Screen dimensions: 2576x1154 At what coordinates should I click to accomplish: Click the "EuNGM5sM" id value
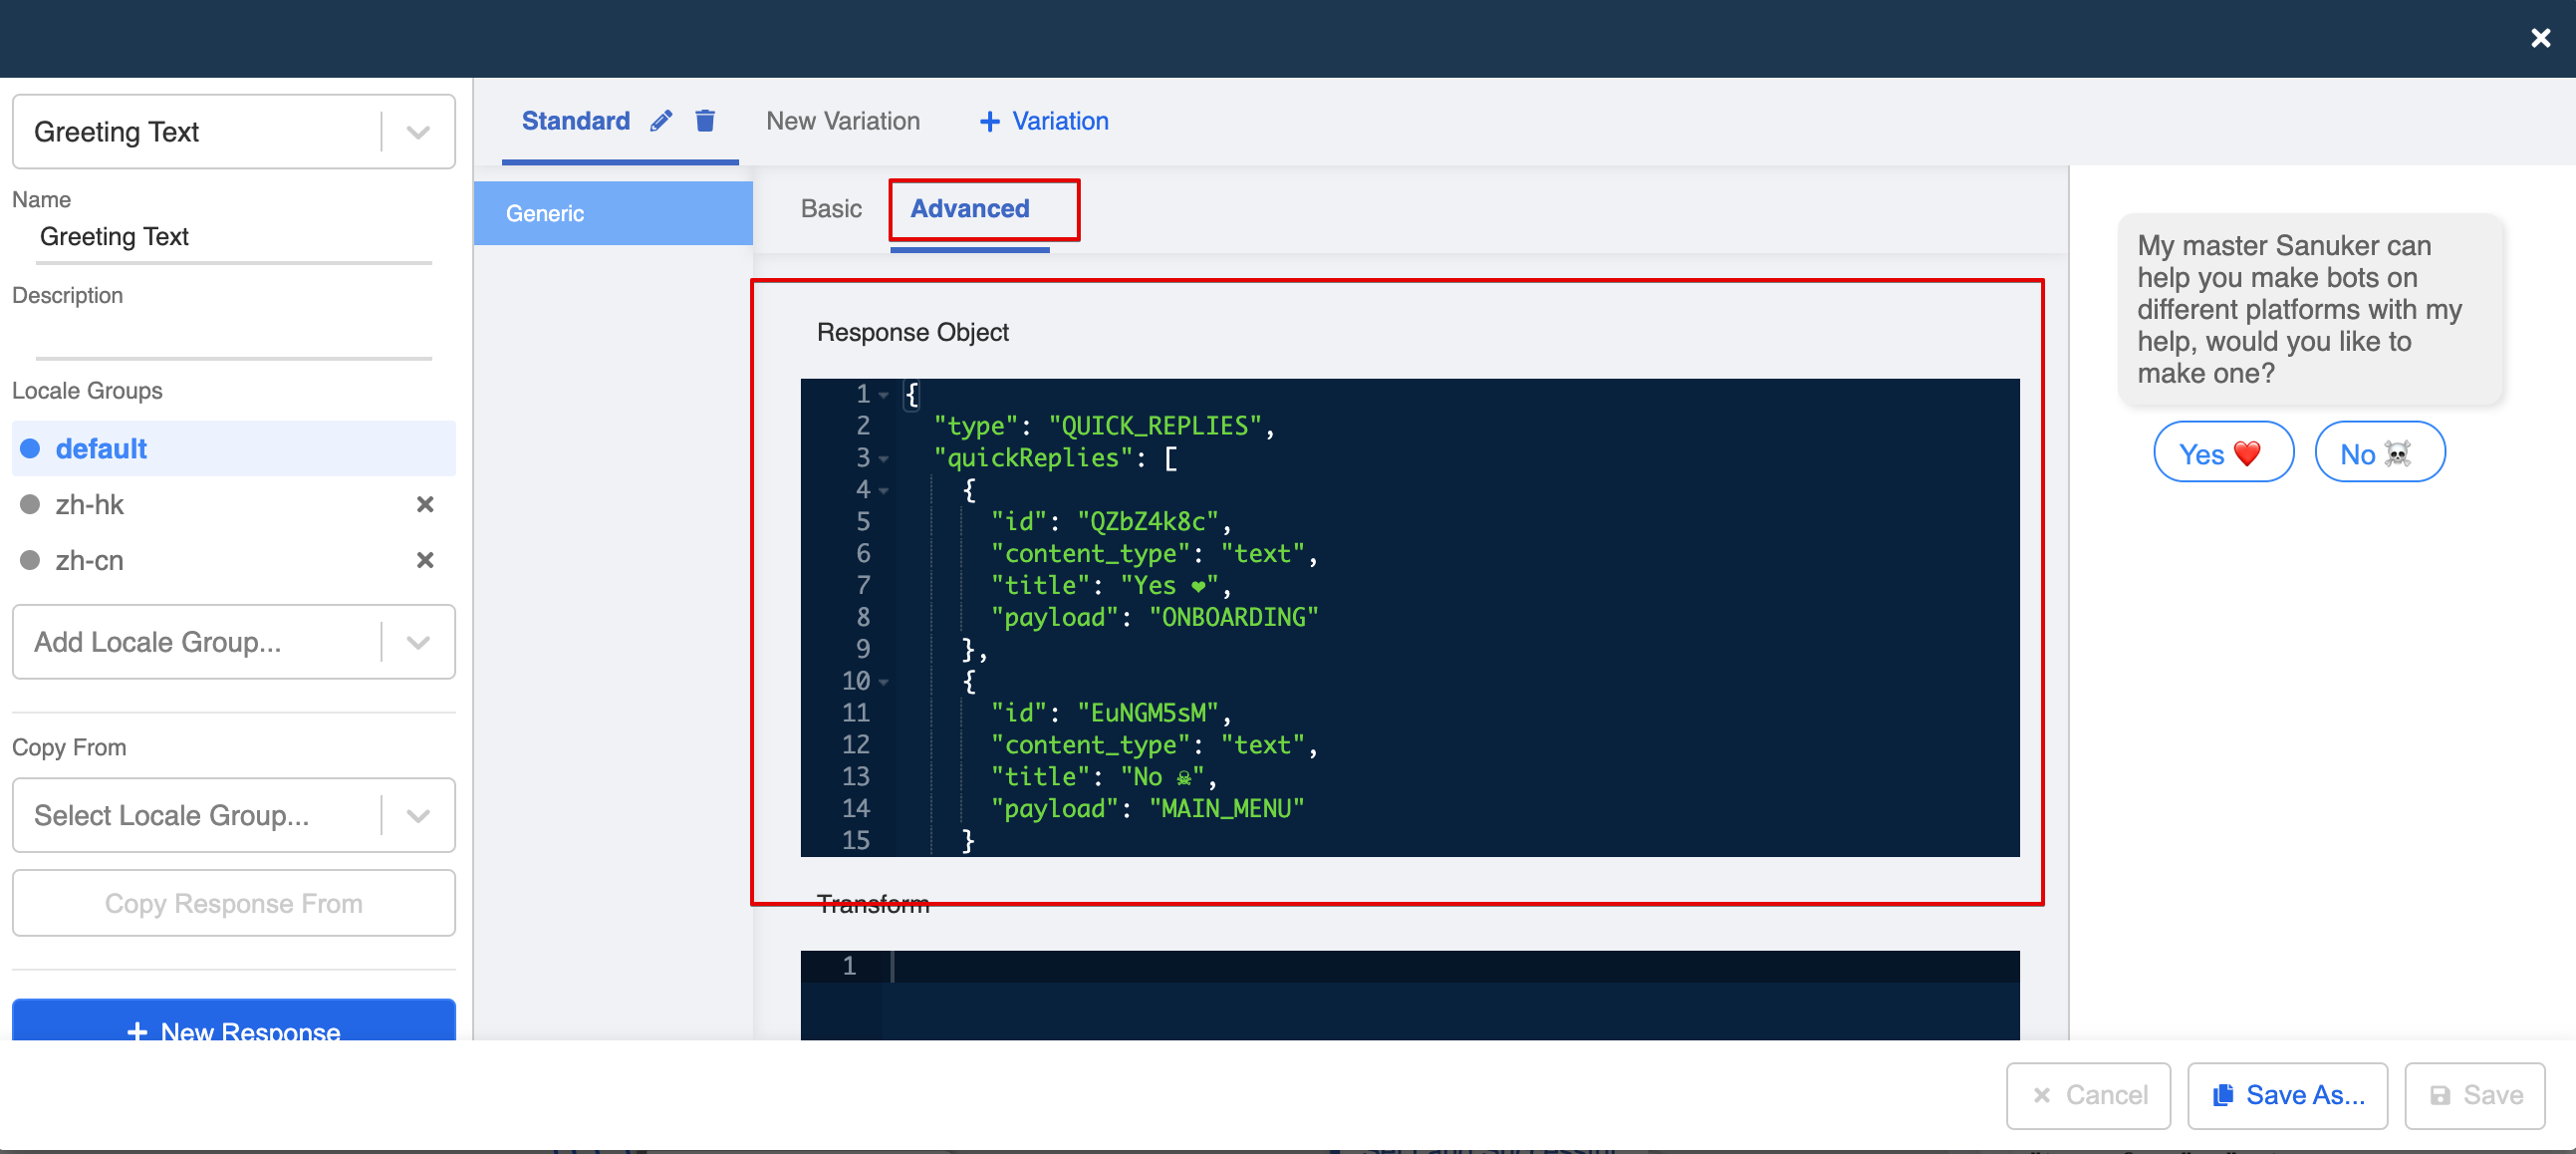[1148, 713]
